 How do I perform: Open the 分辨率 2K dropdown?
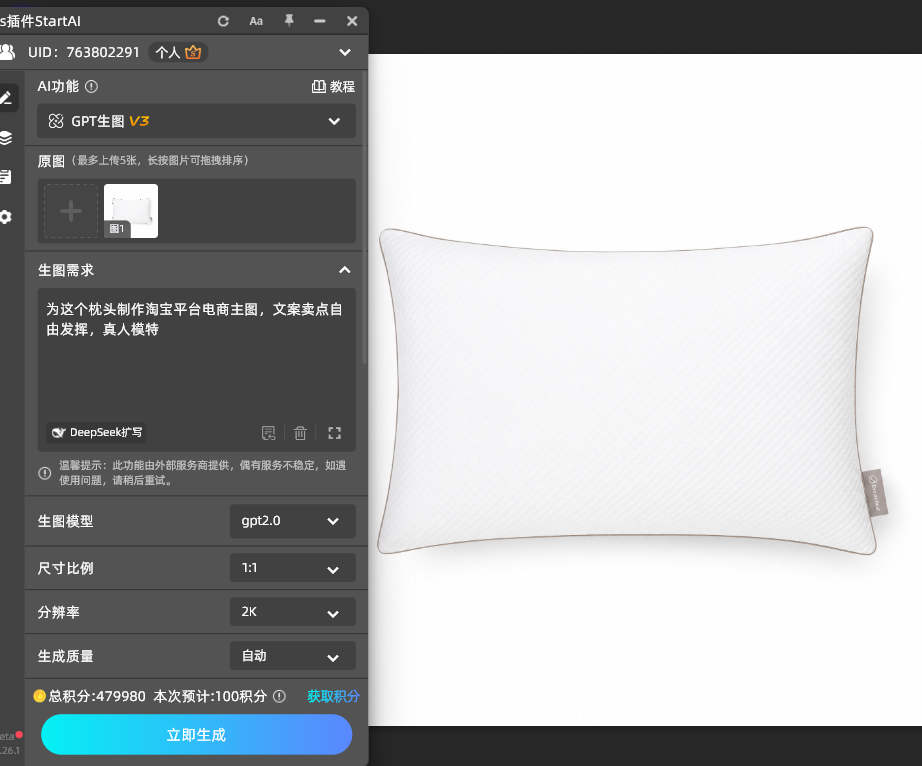coord(293,611)
